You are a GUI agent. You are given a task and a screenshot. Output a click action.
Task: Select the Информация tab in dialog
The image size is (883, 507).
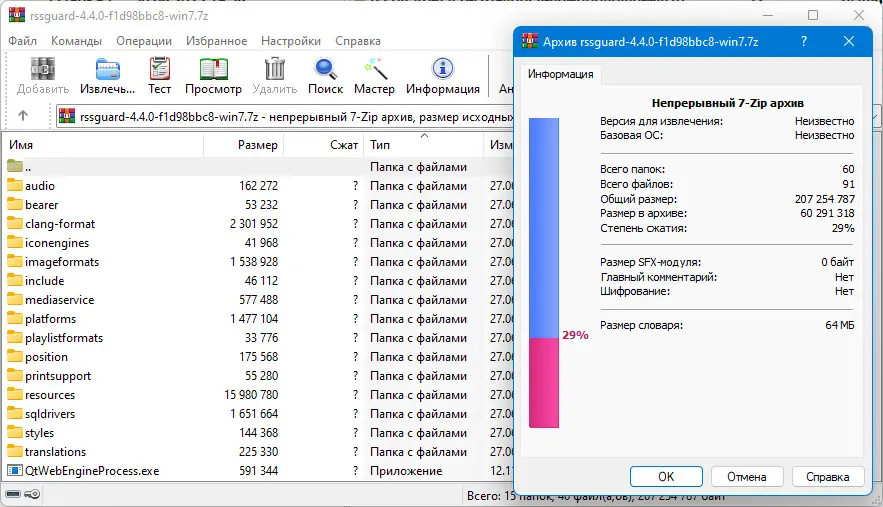coord(560,74)
